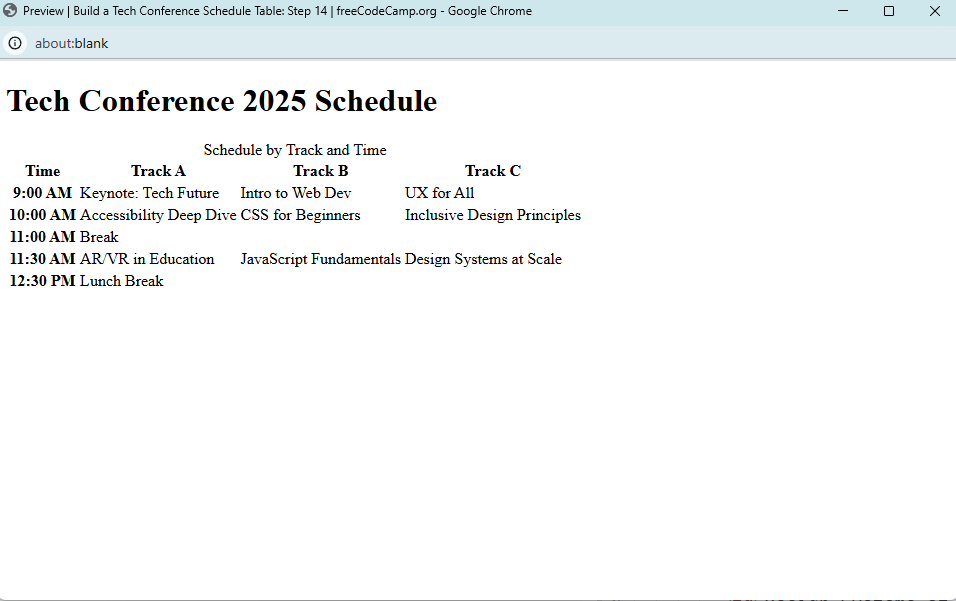Click the Tech Conference 2025 Schedule heading

point(222,101)
